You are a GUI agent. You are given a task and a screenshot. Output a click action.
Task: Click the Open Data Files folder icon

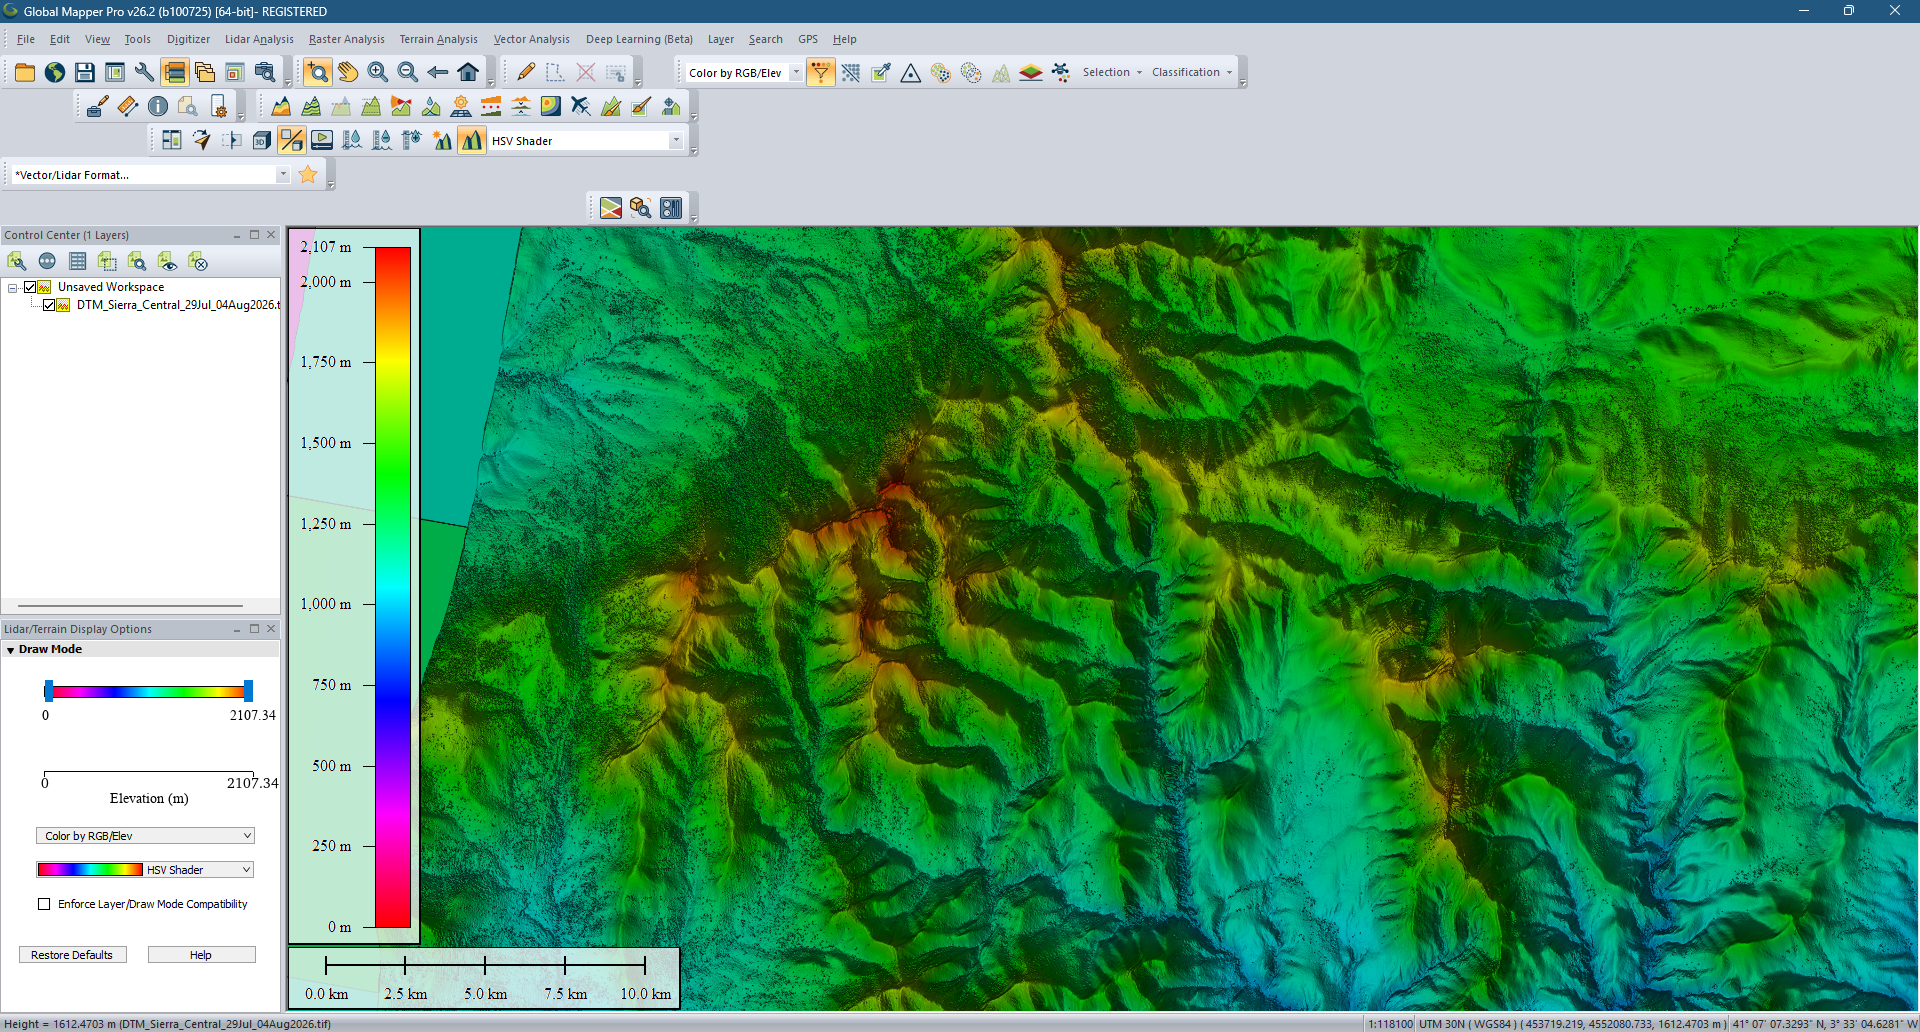[x=25, y=72]
